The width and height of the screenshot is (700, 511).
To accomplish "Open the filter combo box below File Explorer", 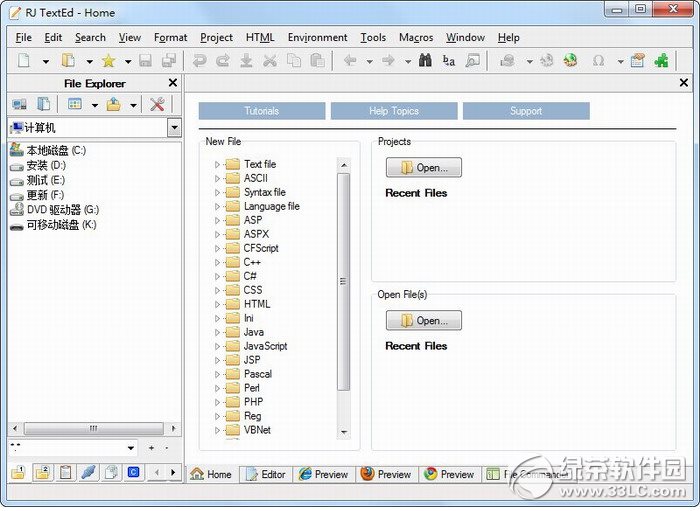I will [131, 448].
